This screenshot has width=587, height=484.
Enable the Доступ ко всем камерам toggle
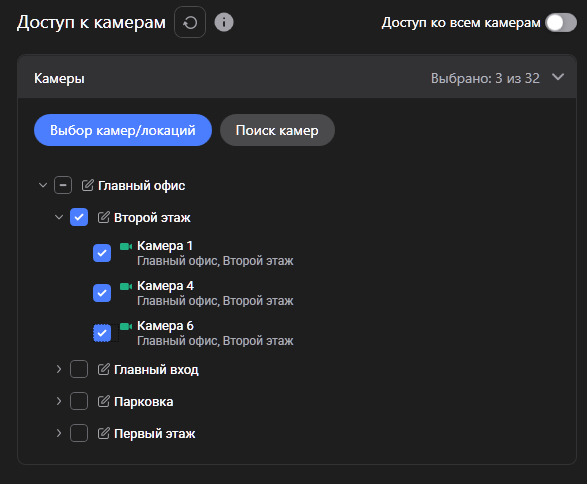(560, 22)
